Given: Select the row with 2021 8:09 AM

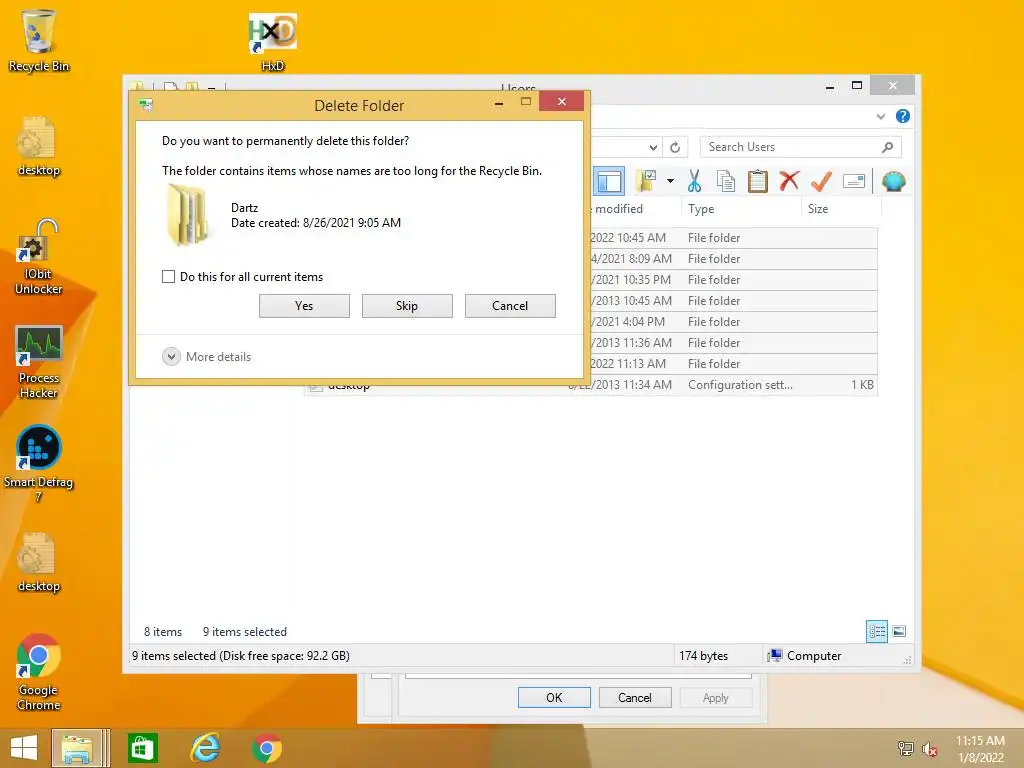Looking at the screenshot, I should coord(733,259).
